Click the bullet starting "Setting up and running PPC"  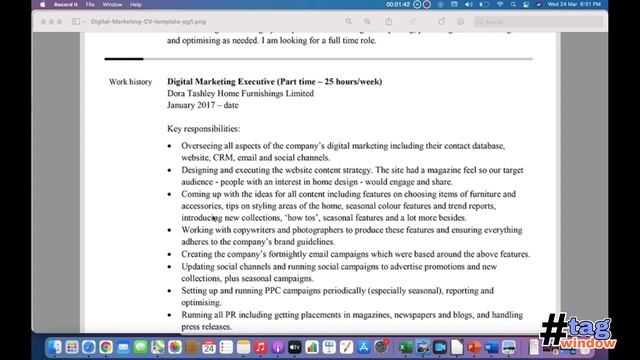[x=338, y=296]
